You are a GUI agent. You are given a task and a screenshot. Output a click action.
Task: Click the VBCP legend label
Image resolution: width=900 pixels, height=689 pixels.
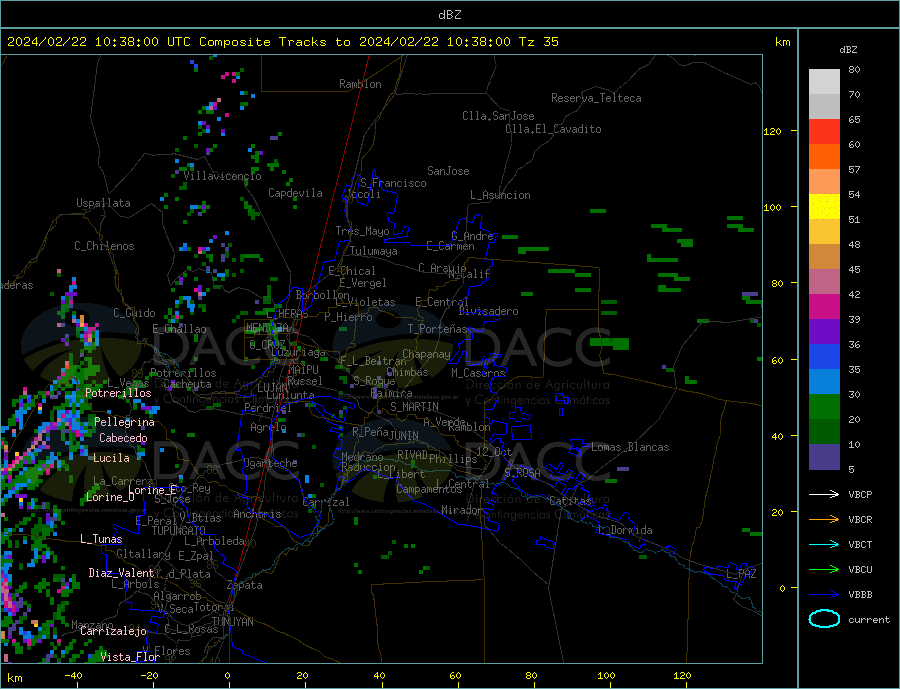pyautogui.click(x=860, y=494)
